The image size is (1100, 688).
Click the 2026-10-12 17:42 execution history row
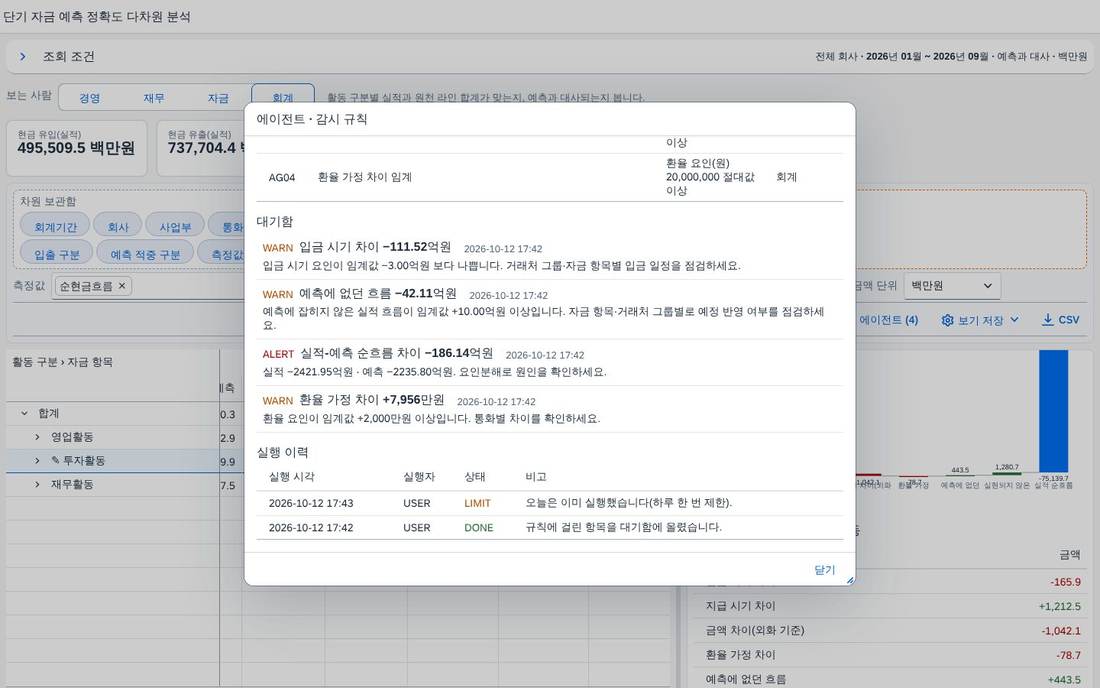point(549,527)
